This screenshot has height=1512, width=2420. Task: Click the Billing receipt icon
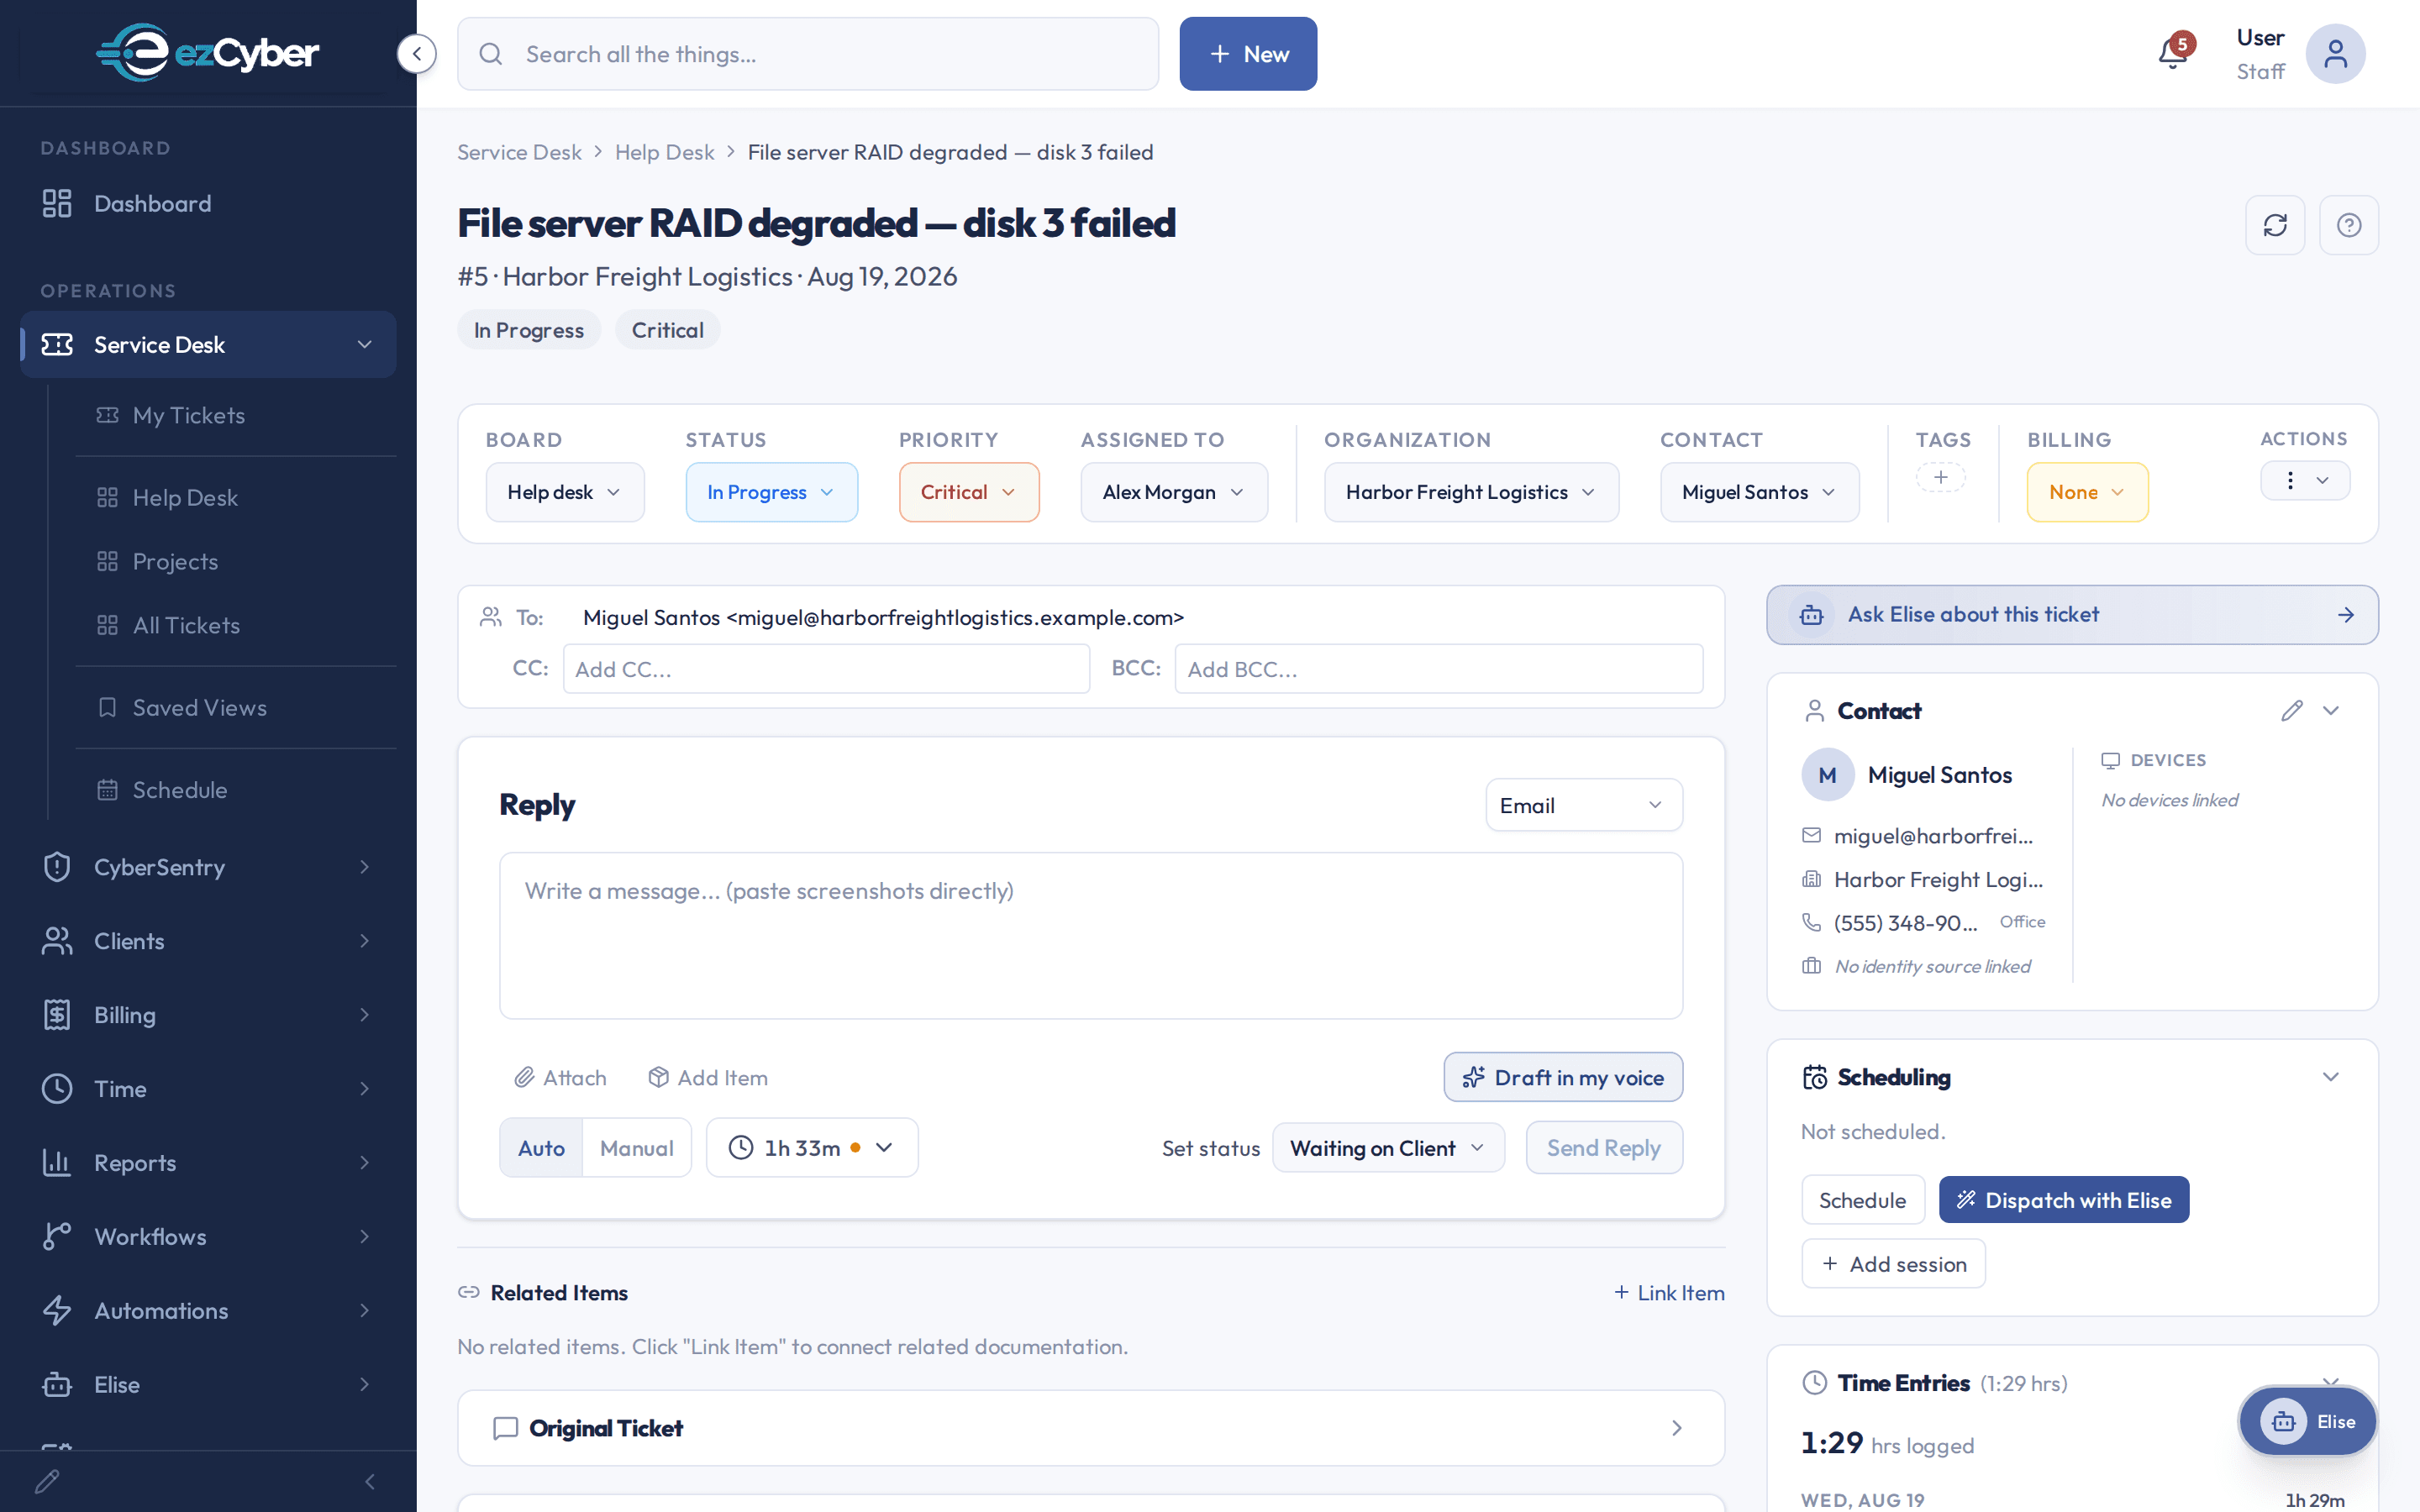coord(57,1015)
